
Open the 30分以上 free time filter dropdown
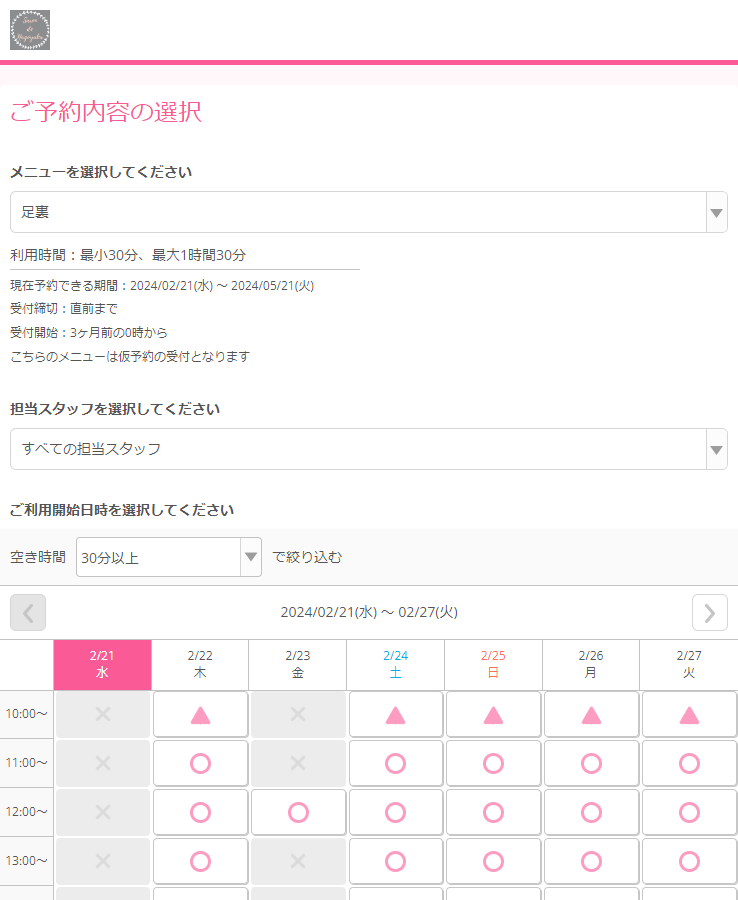tap(168, 557)
